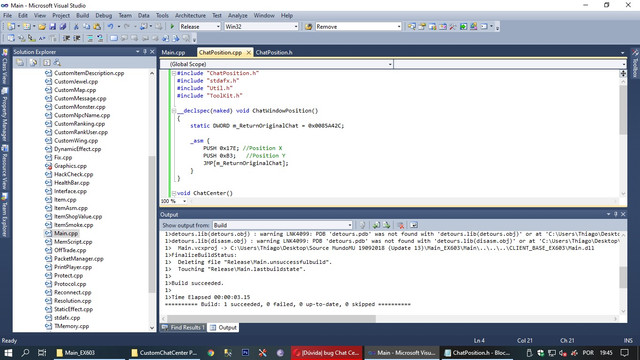The width and height of the screenshot is (640, 360).
Task: Click the Output window horizontal scrollbar thumb
Action: click(x=271, y=318)
